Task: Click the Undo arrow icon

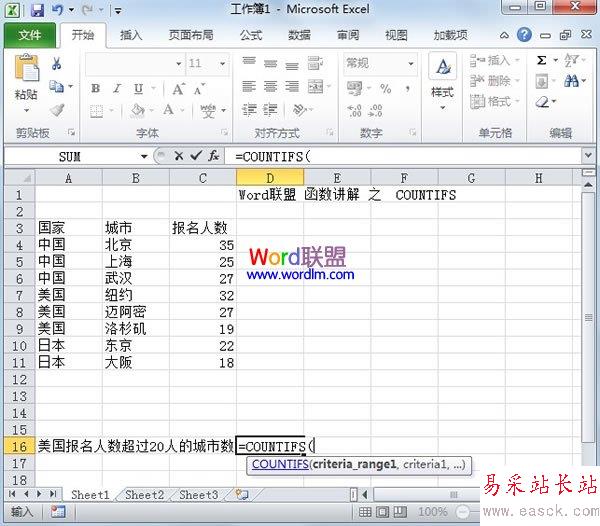Action: click(58, 10)
